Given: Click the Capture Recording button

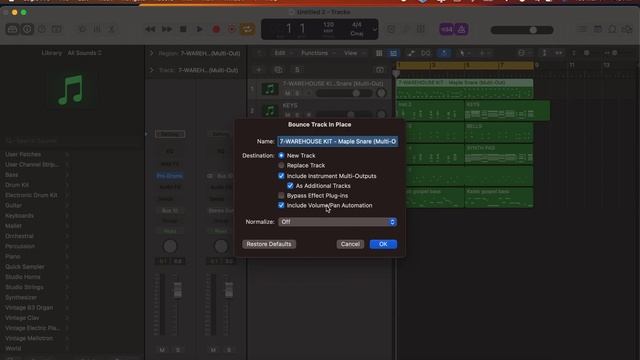Looking at the screenshot, I should pyautogui.click(x=231, y=29).
